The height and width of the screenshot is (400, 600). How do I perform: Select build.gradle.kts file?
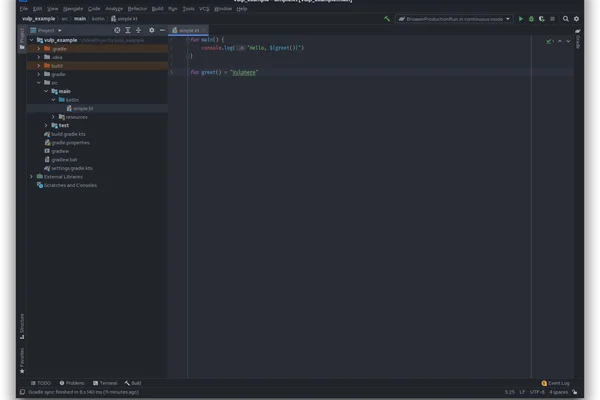68,134
